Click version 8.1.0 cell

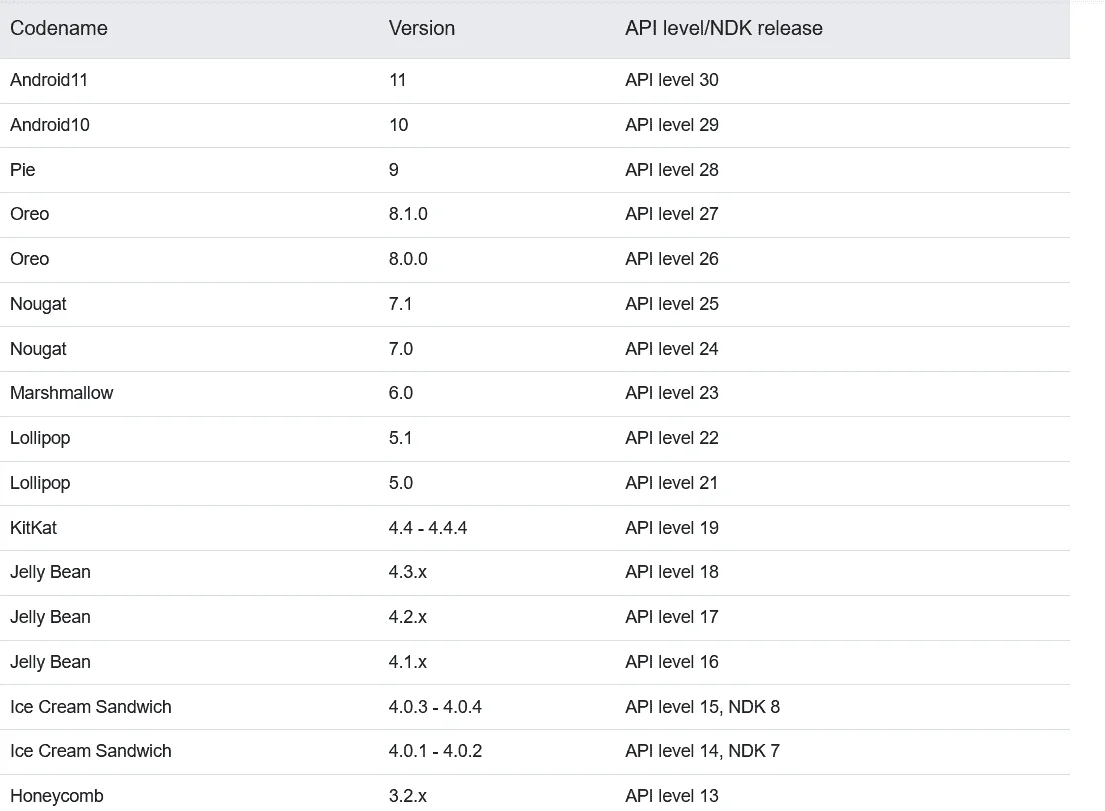[408, 214]
